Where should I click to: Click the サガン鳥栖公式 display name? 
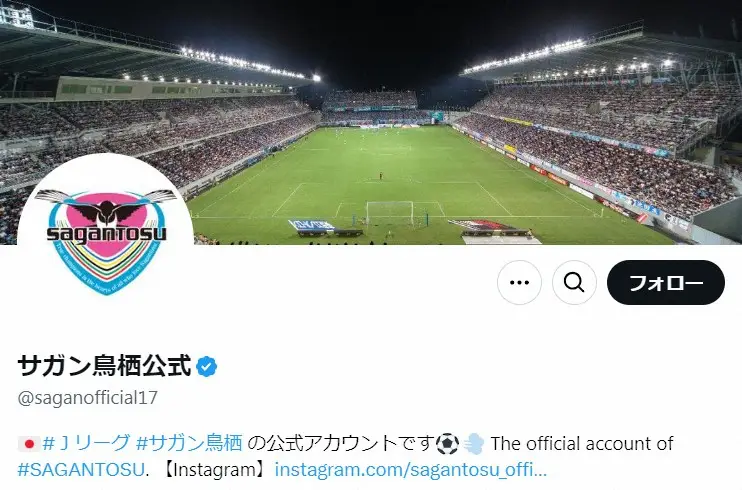pos(104,366)
